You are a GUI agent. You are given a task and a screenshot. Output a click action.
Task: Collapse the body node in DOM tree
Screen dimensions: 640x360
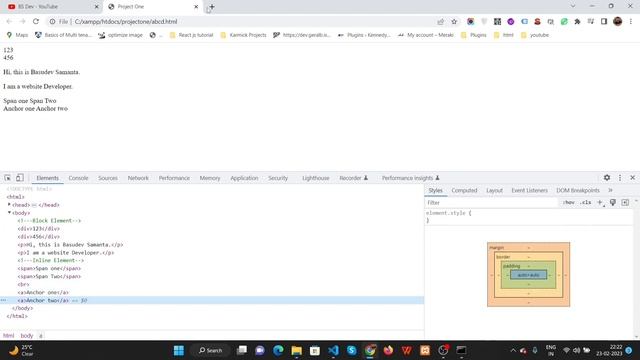pyautogui.click(x=9, y=213)
